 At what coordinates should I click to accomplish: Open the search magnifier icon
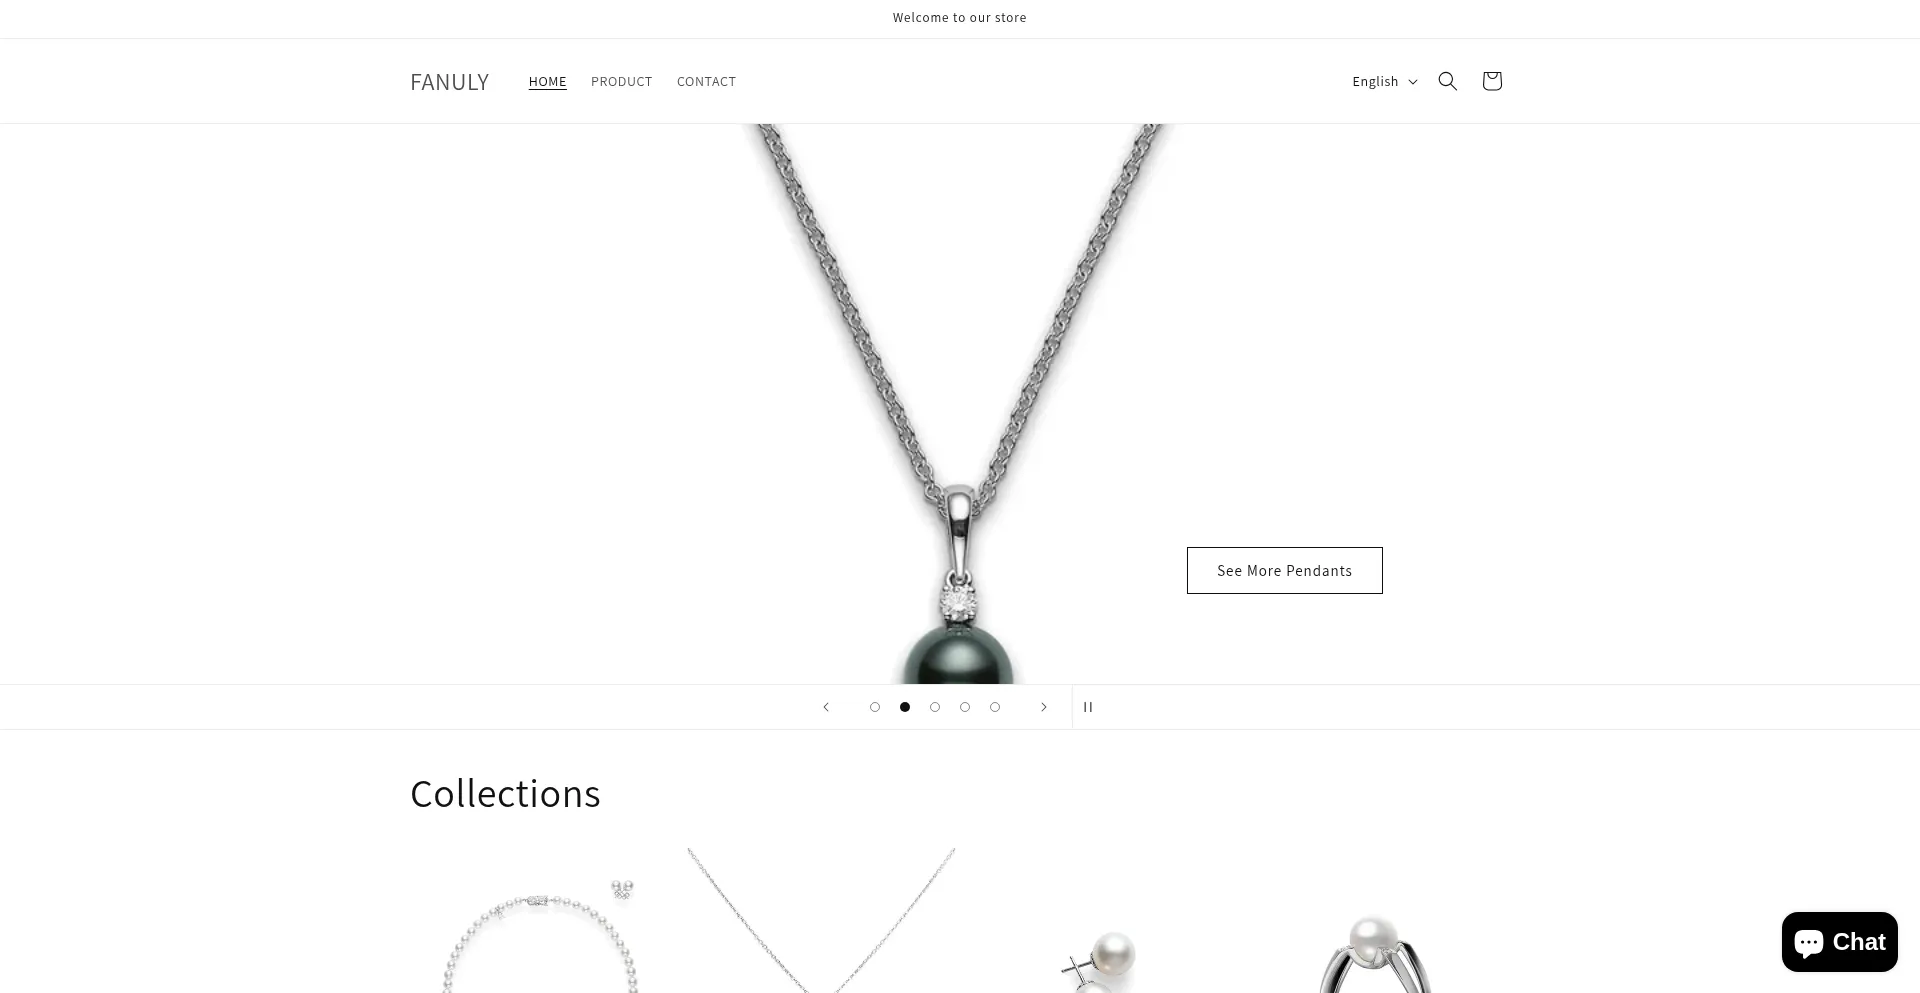(1447, 81)
